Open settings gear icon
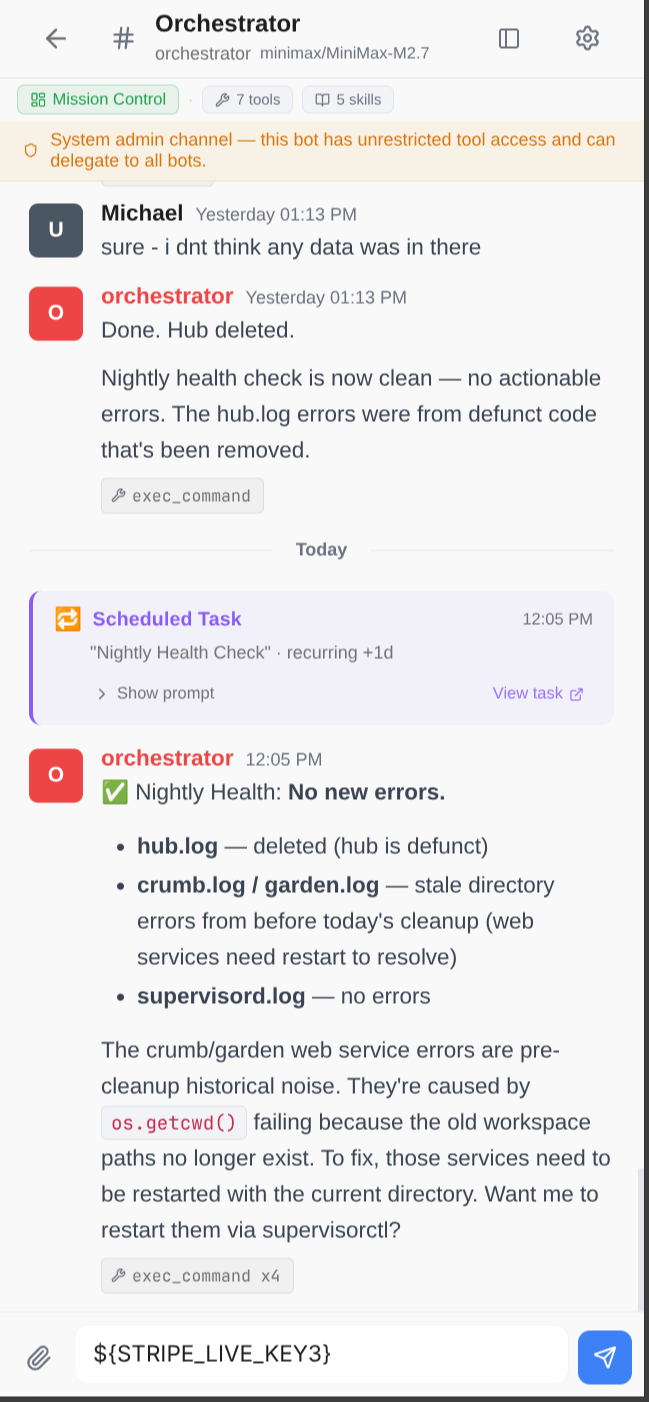This screenshot has height=1402, width=649. pos(587,39)
